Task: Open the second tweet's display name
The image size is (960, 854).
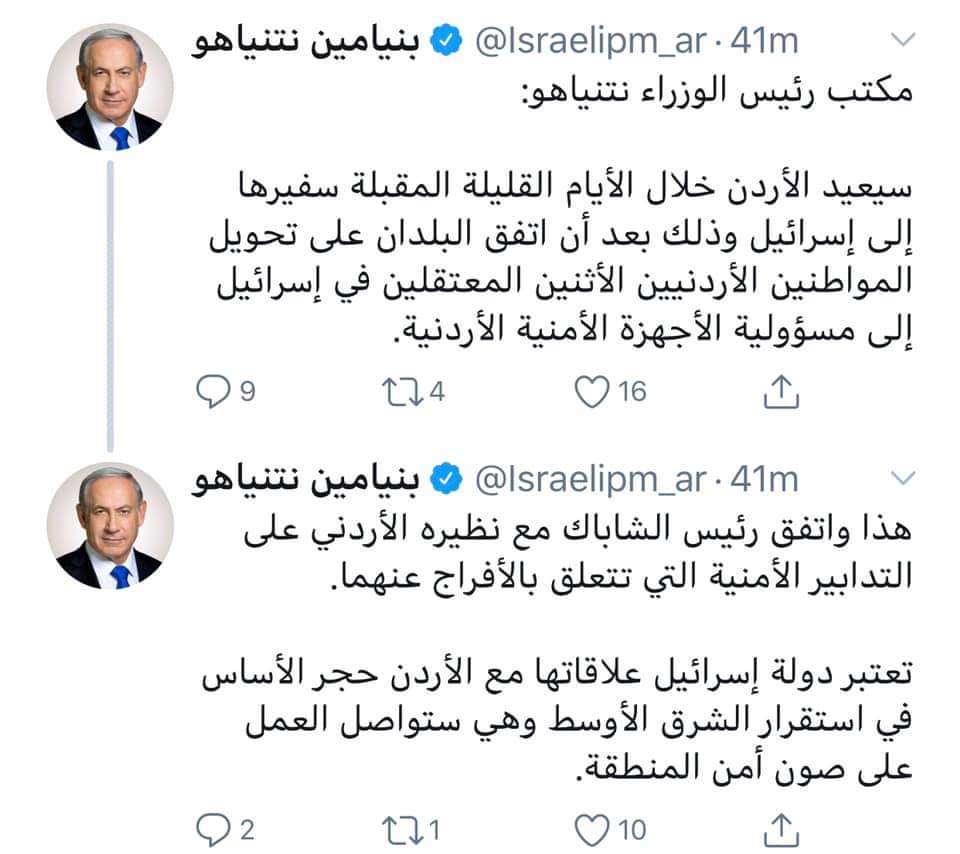Action: coord(309,481)
